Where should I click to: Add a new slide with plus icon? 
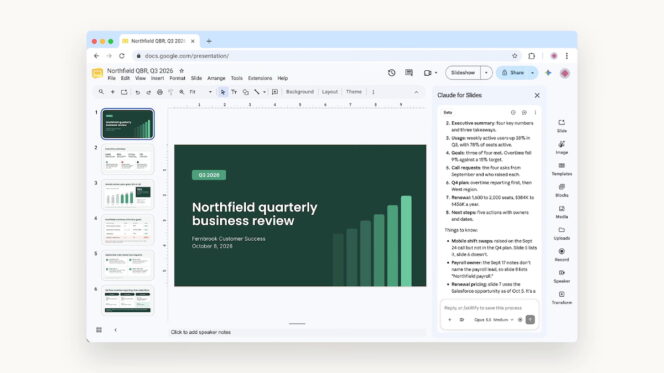tap(113, 92)
